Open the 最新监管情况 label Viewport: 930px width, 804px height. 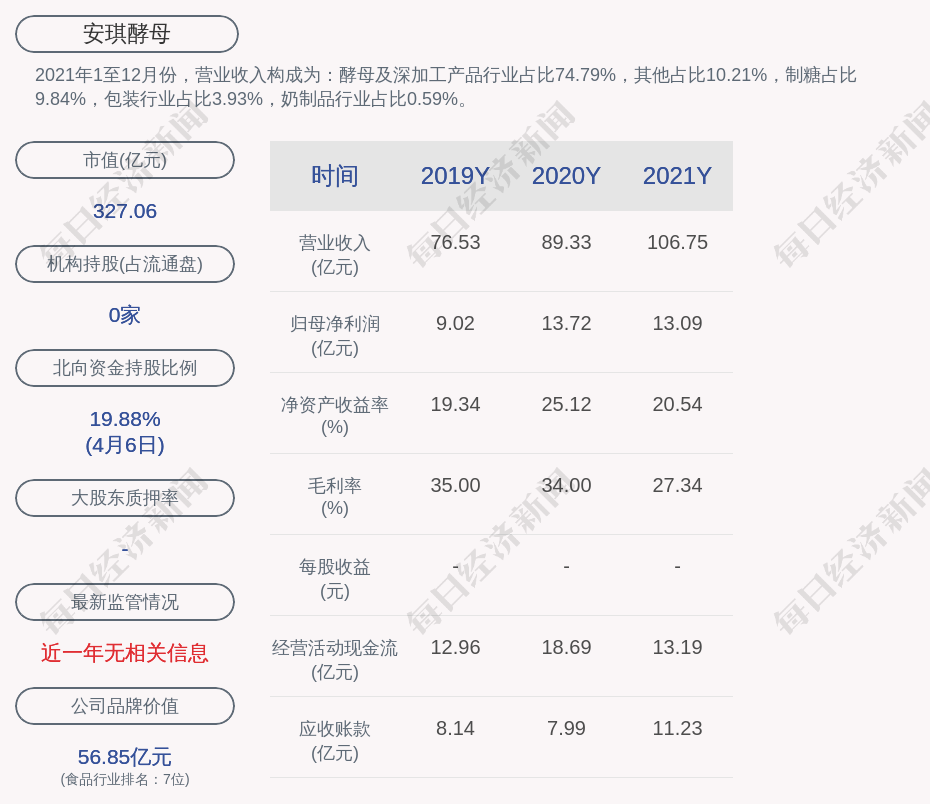click(x=125, y=602)
